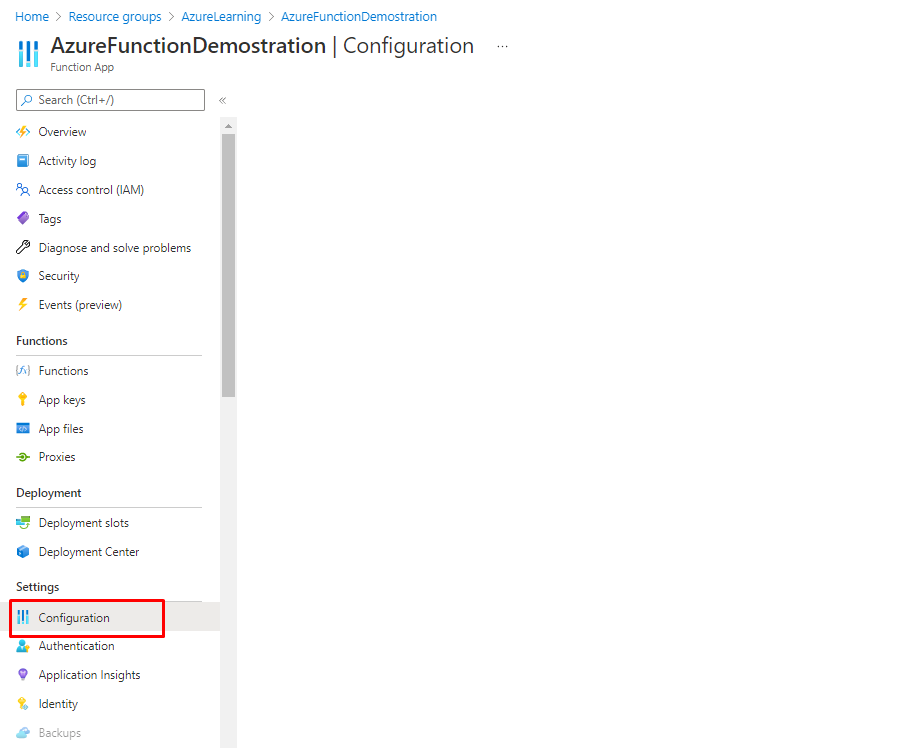Click the Security shield icon
Image resolution: width=914 pixels, height=748 pixels.
click(23, 276)
